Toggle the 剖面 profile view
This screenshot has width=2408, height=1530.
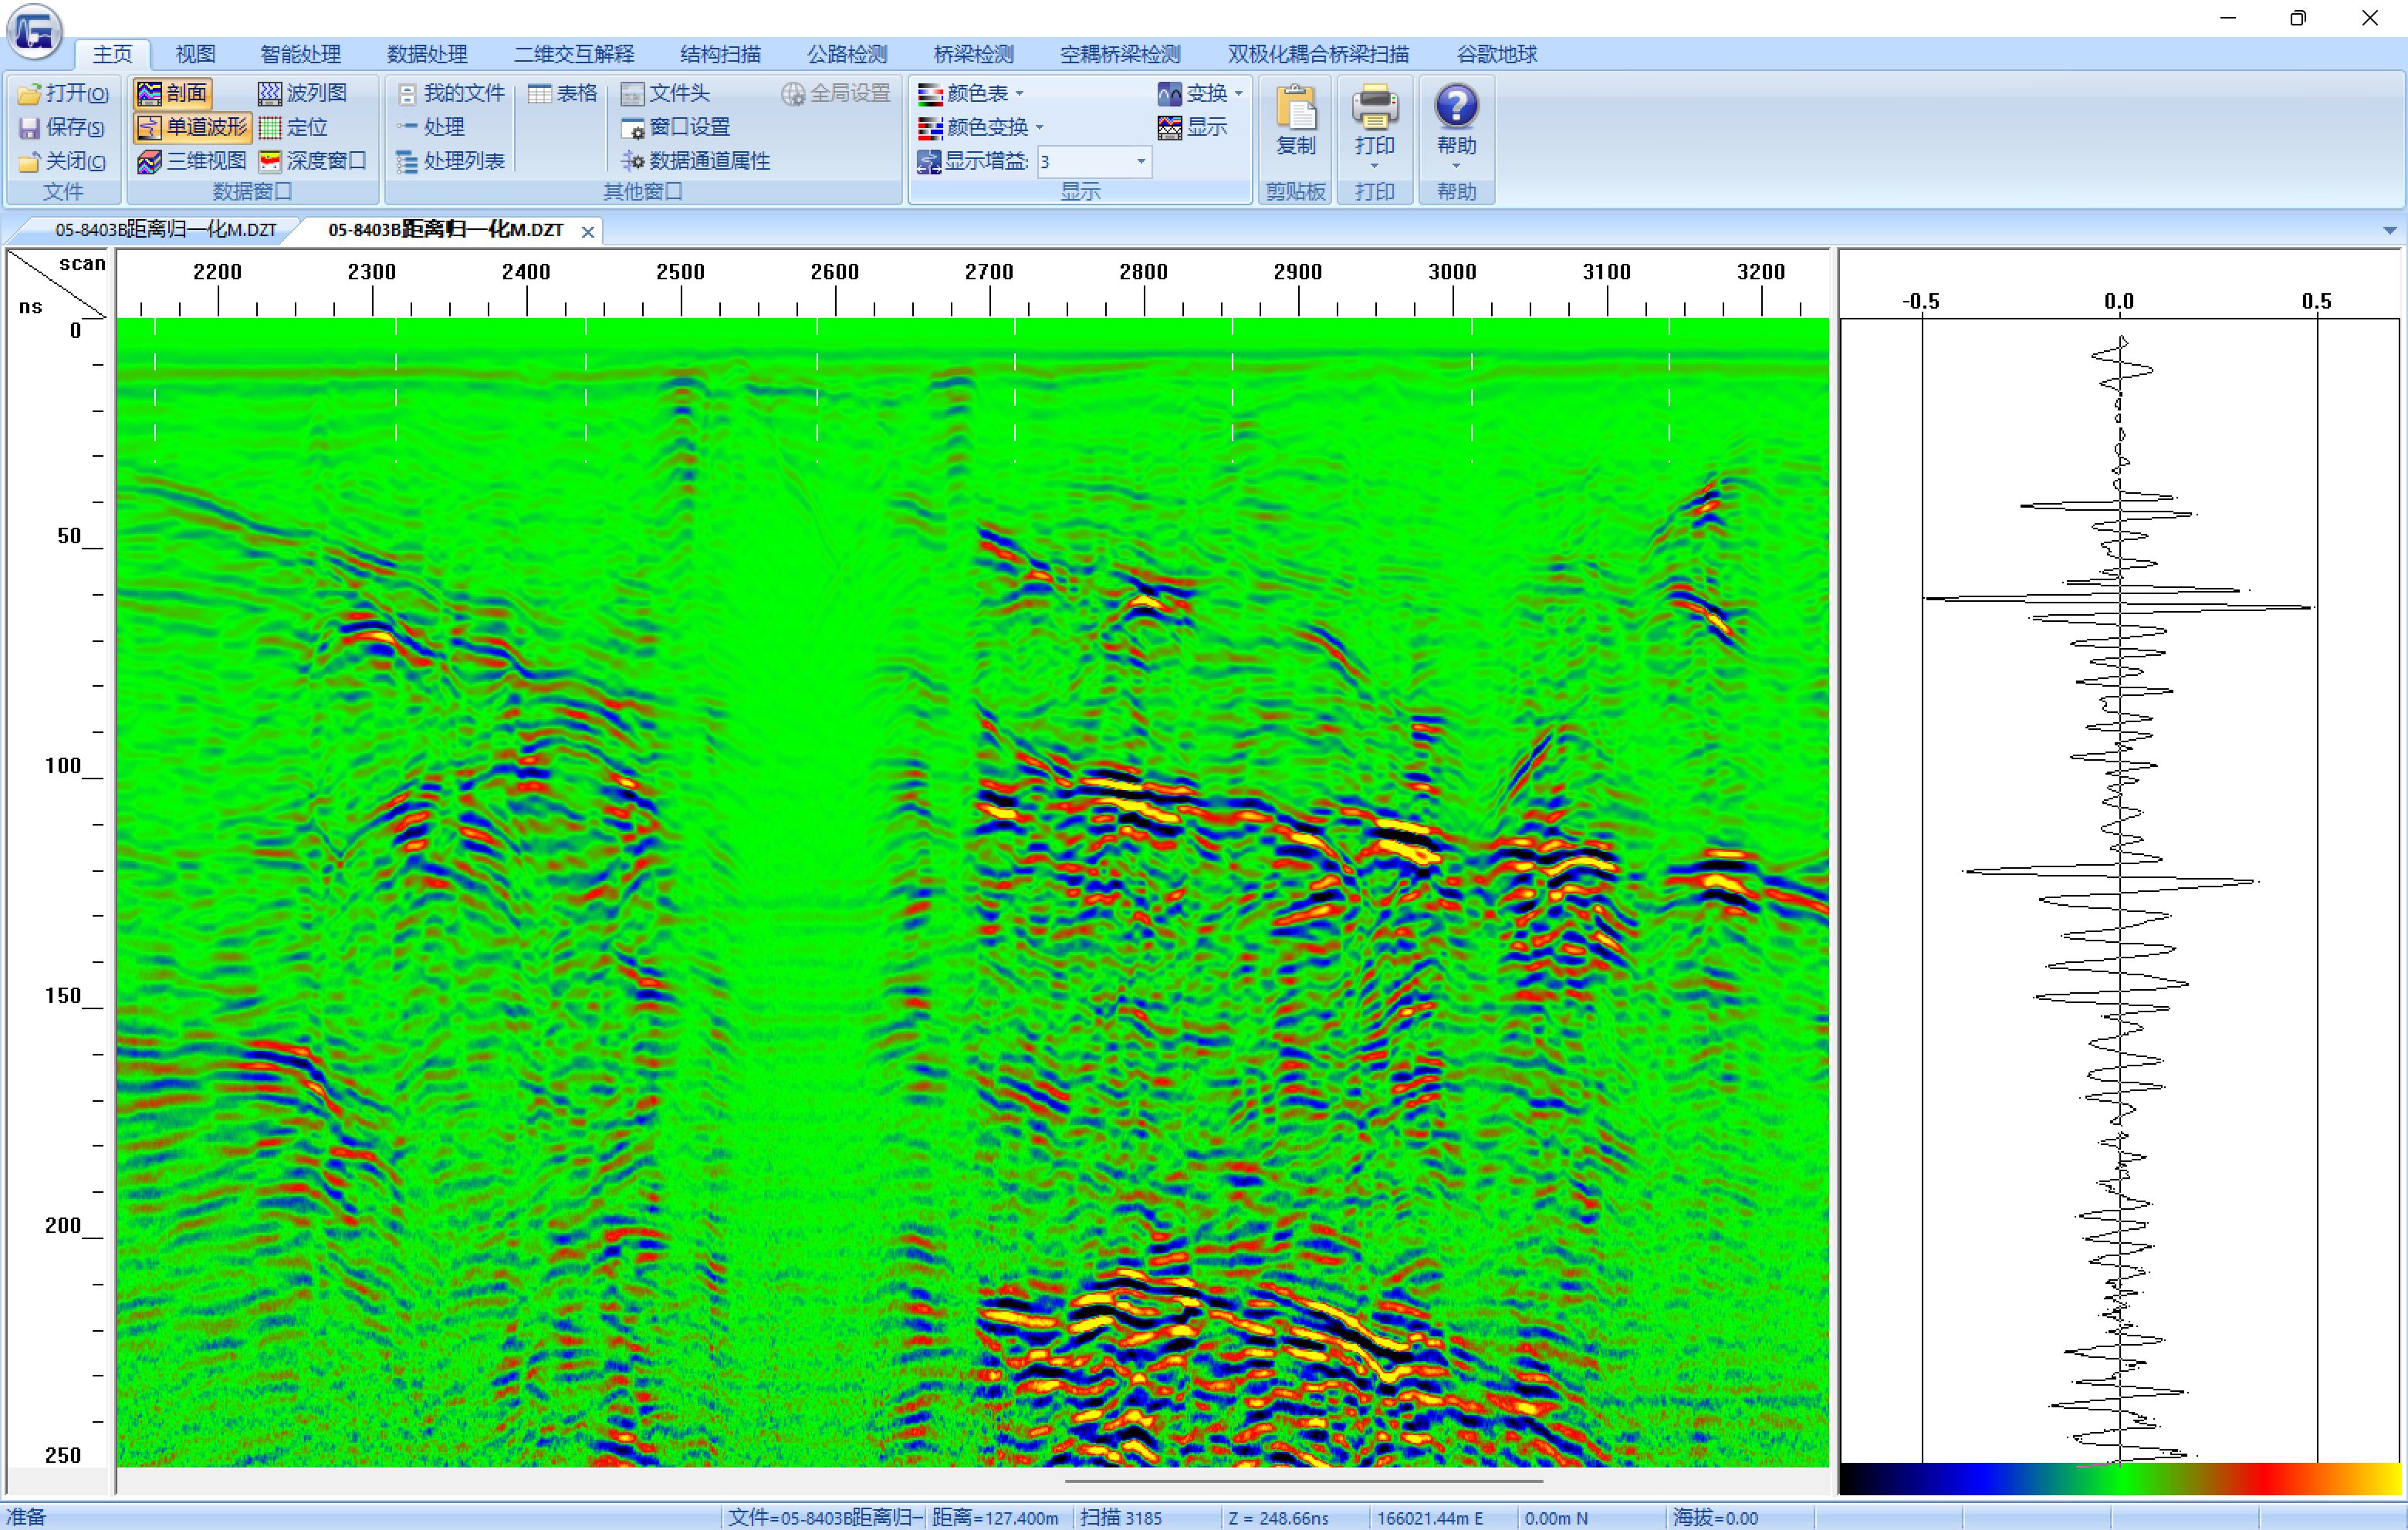pos(172,93)
